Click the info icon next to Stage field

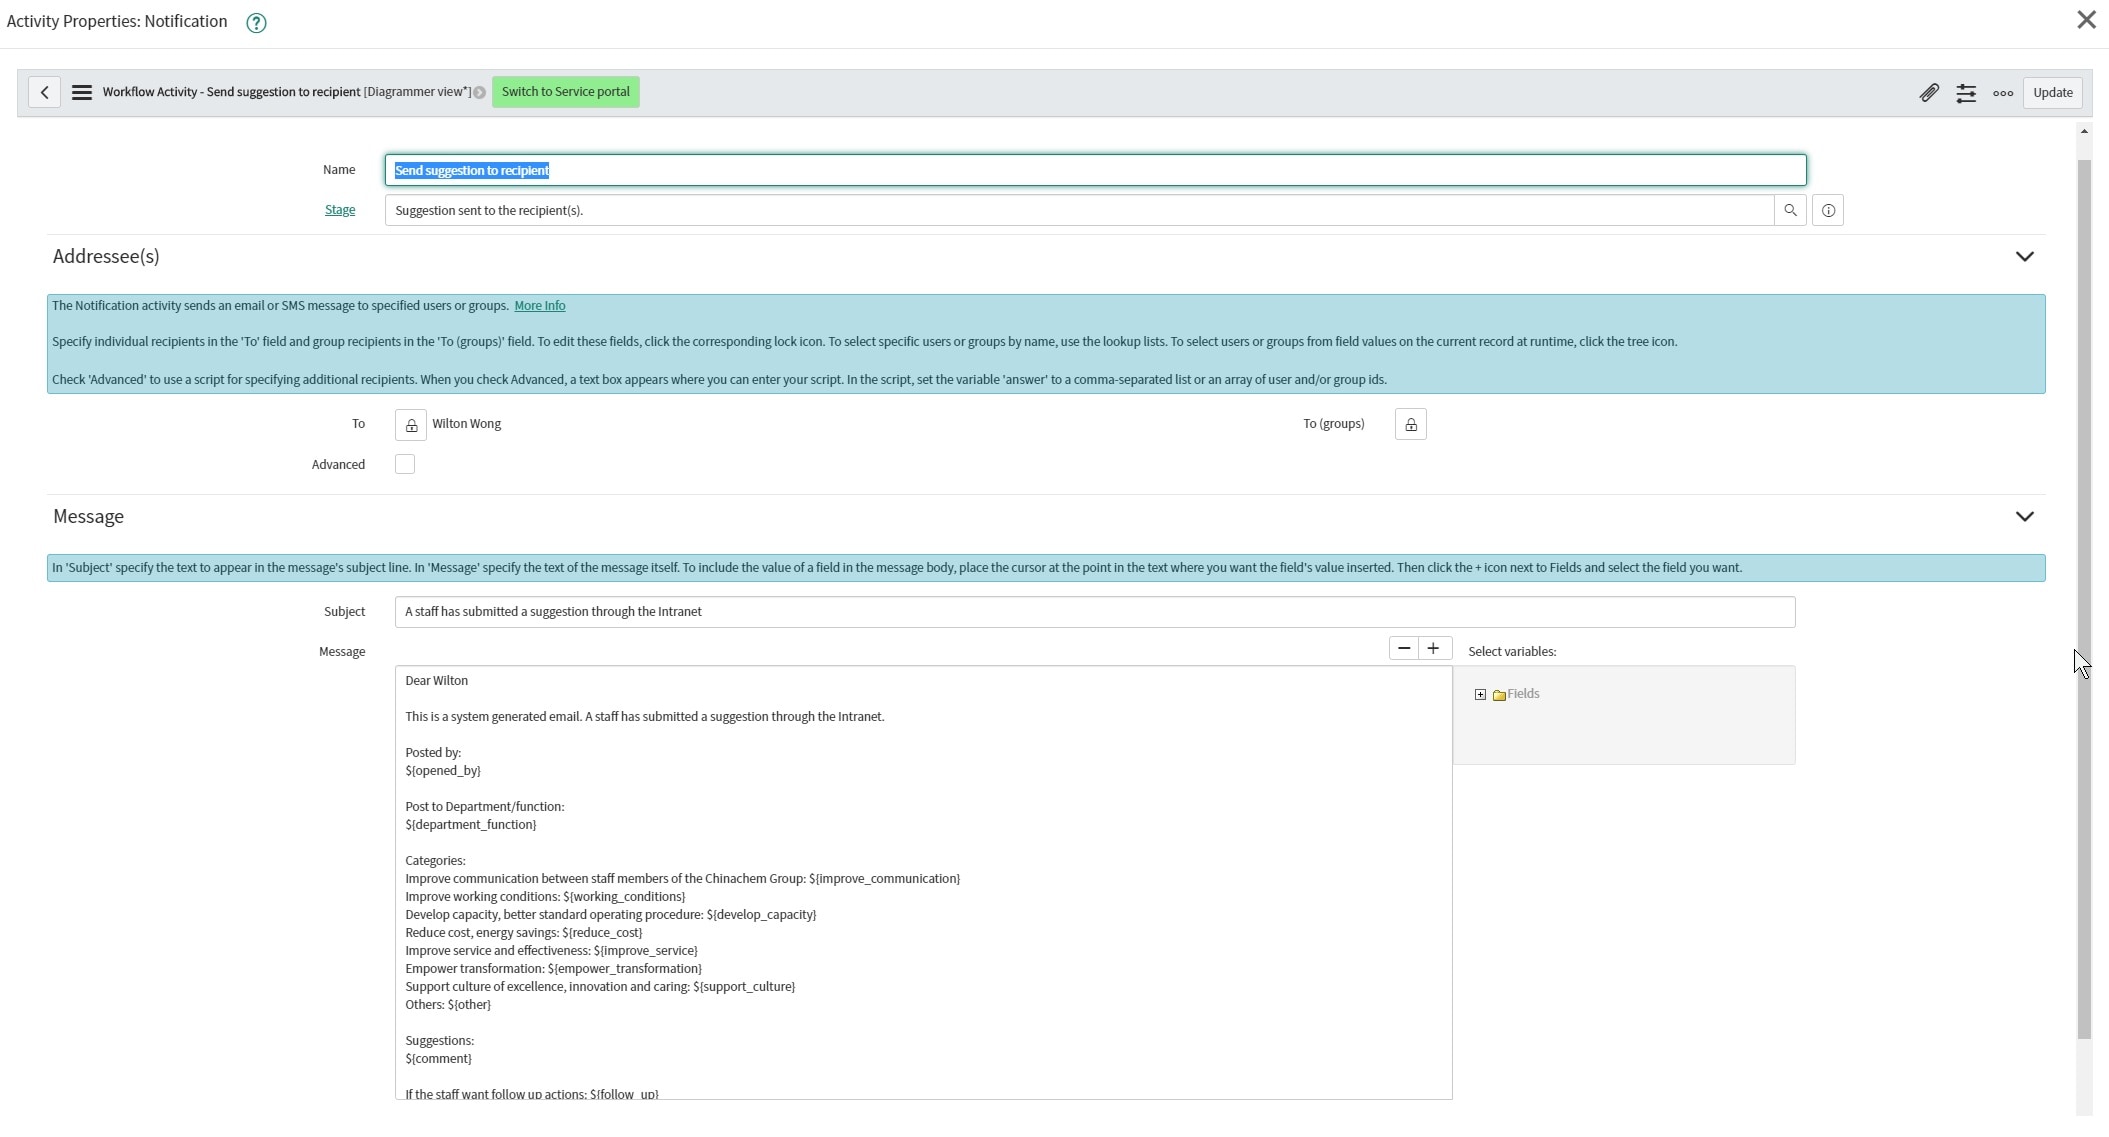click(x=1827, y=210)
